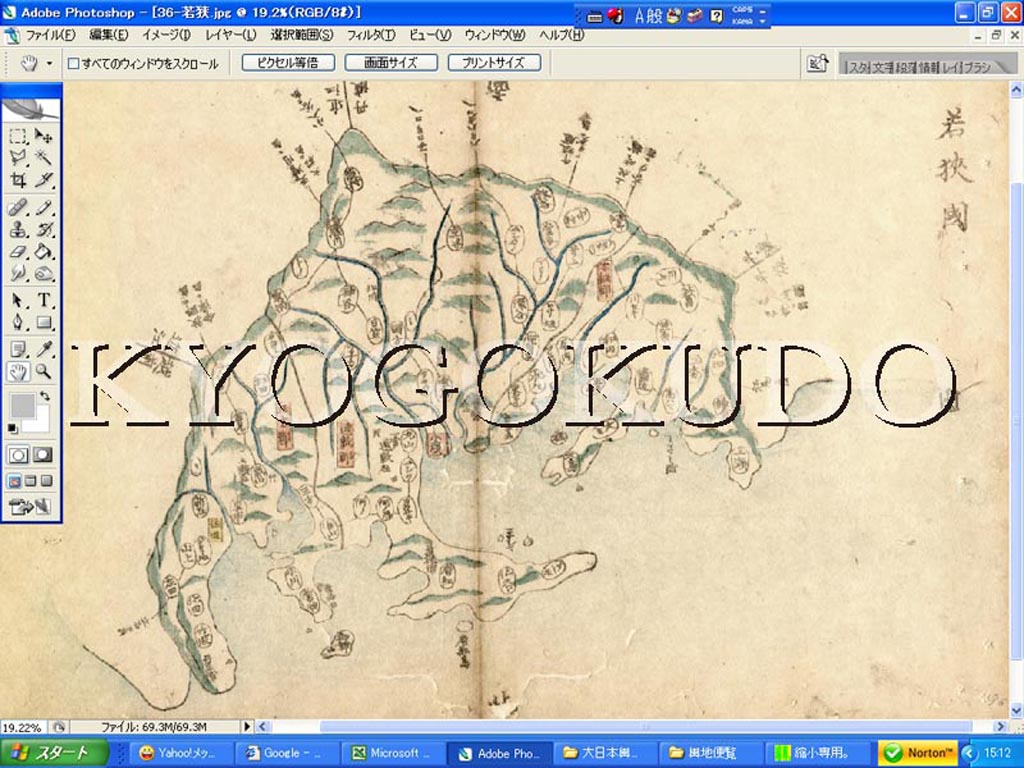Click the 画面サイズ button
Viewport: 1024px width, 768px height.
click(x=391, y=63)
